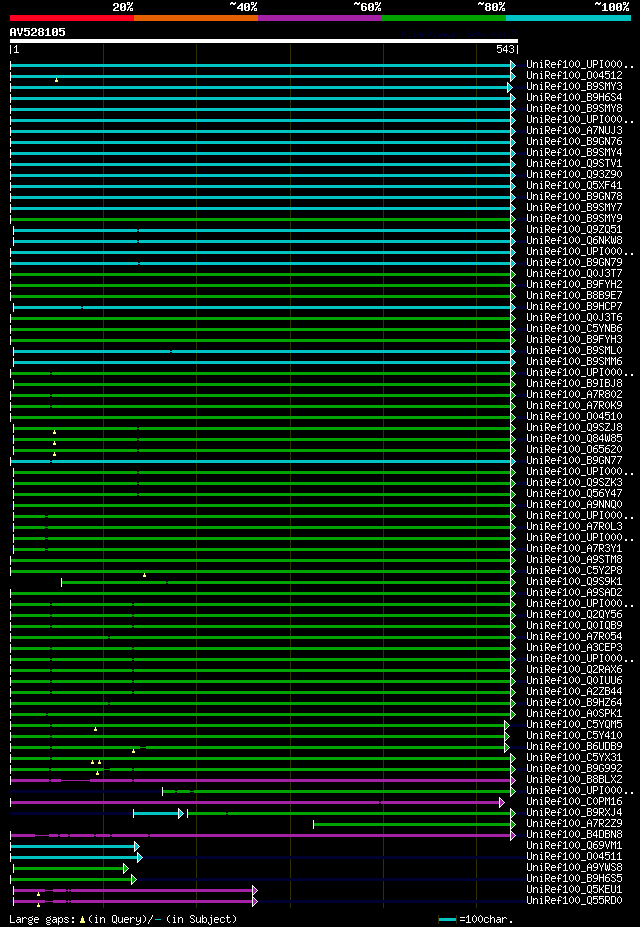
Task: Click the purple C0PM16 alignment bar
Action: [x=257, y=802]
